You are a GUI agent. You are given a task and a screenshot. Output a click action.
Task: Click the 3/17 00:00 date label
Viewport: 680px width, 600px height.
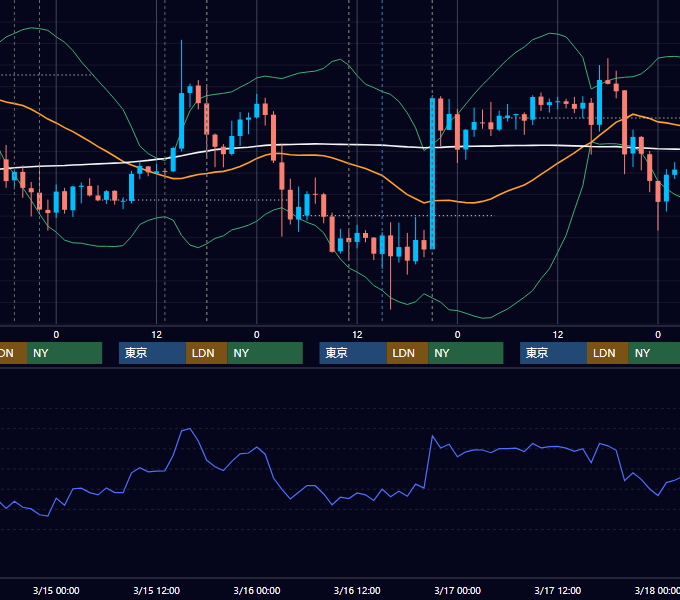pyautogui.click(x=458, y=590)
